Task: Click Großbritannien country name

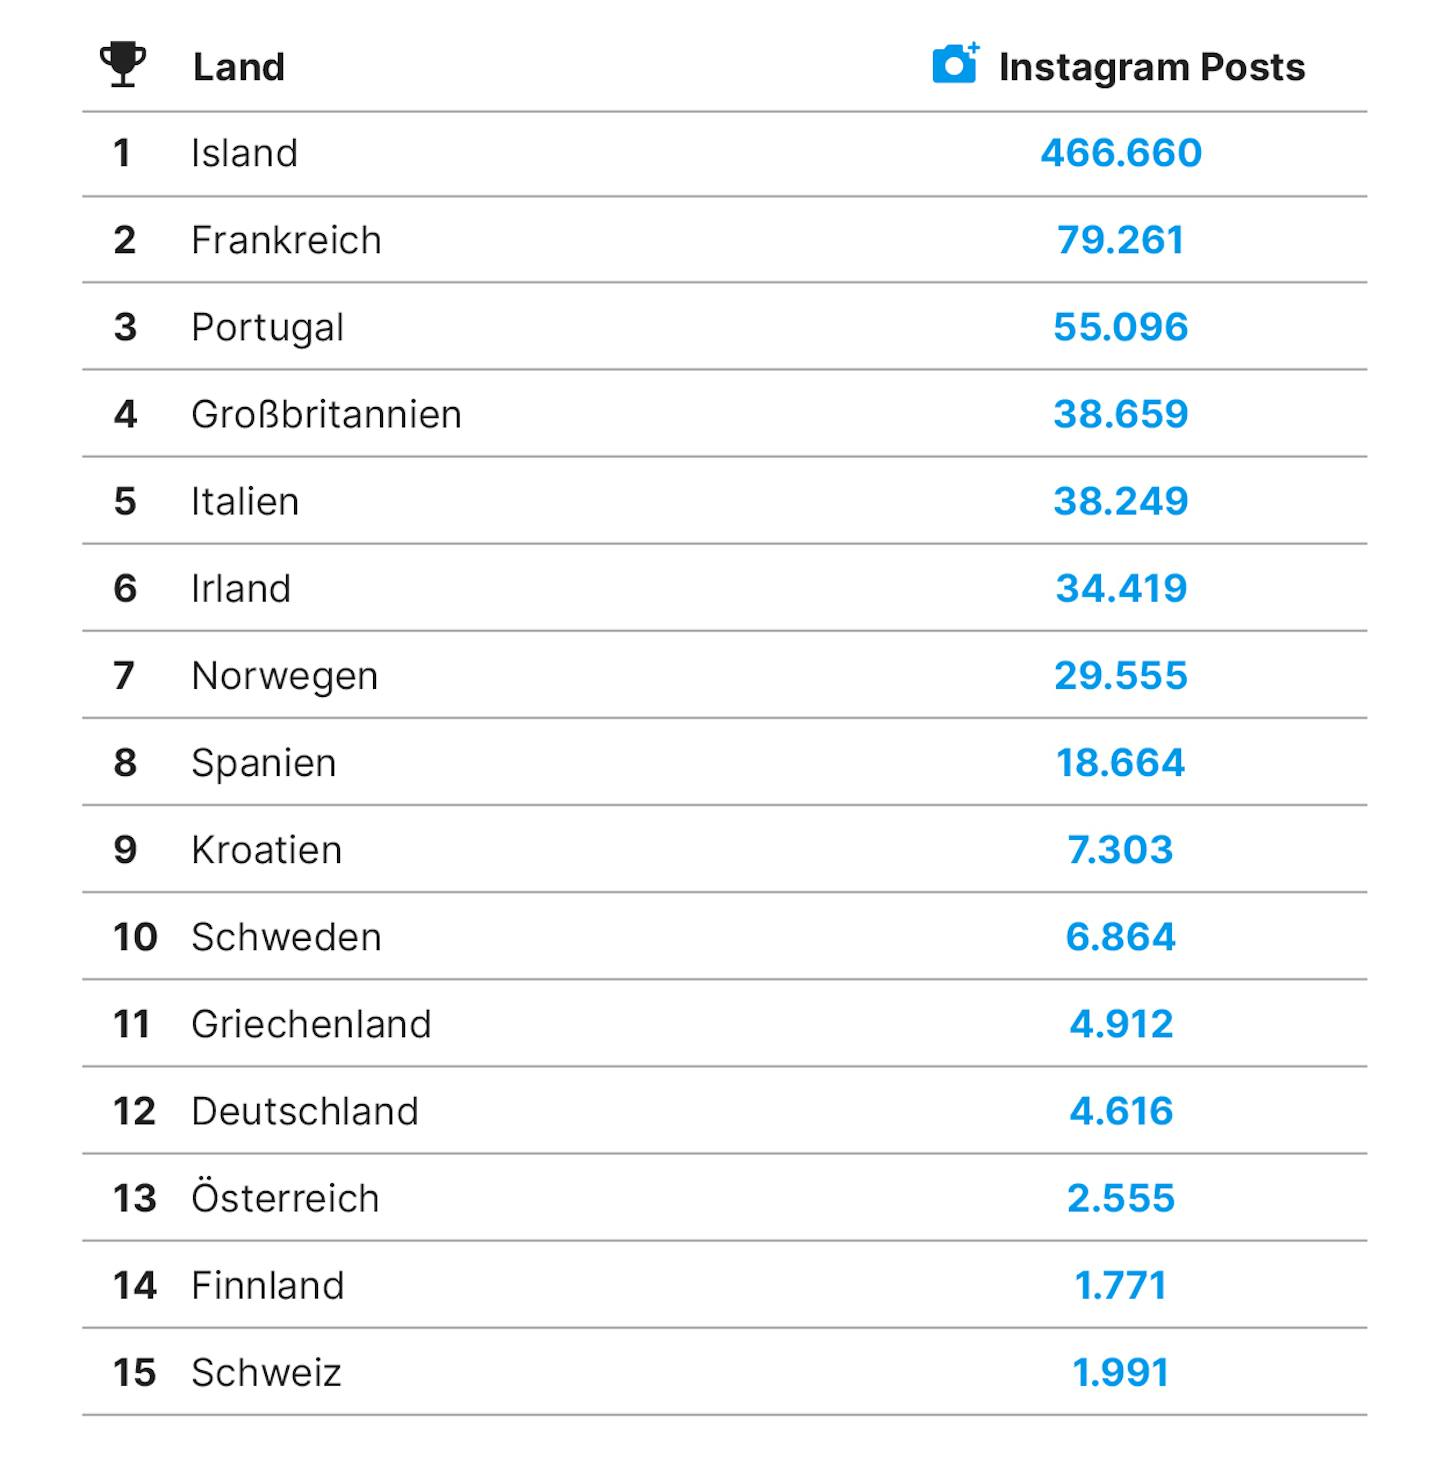Action: (327, 414)
